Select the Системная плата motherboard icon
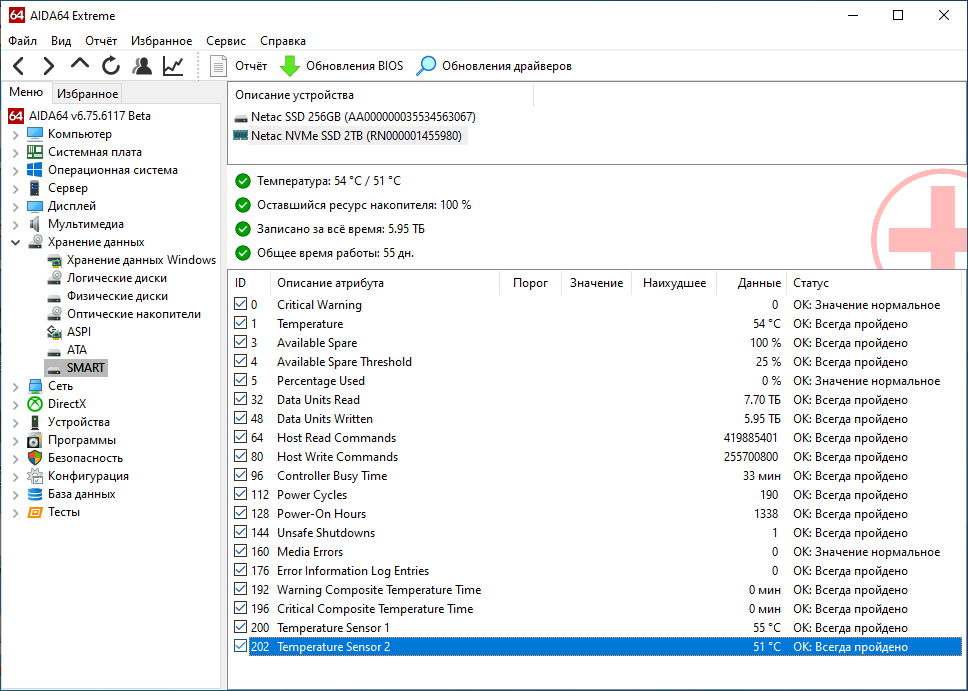Screen dimensions: 968x691 point(35,152)
